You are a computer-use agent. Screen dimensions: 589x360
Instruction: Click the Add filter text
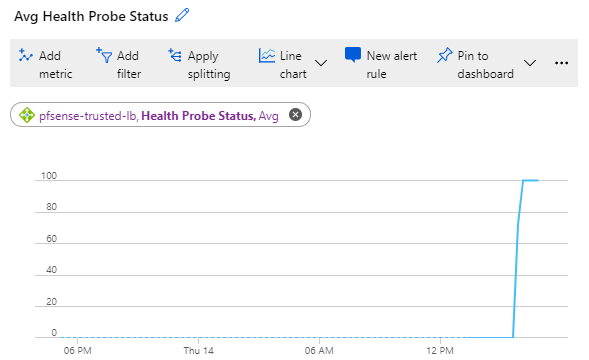(128, 65)
